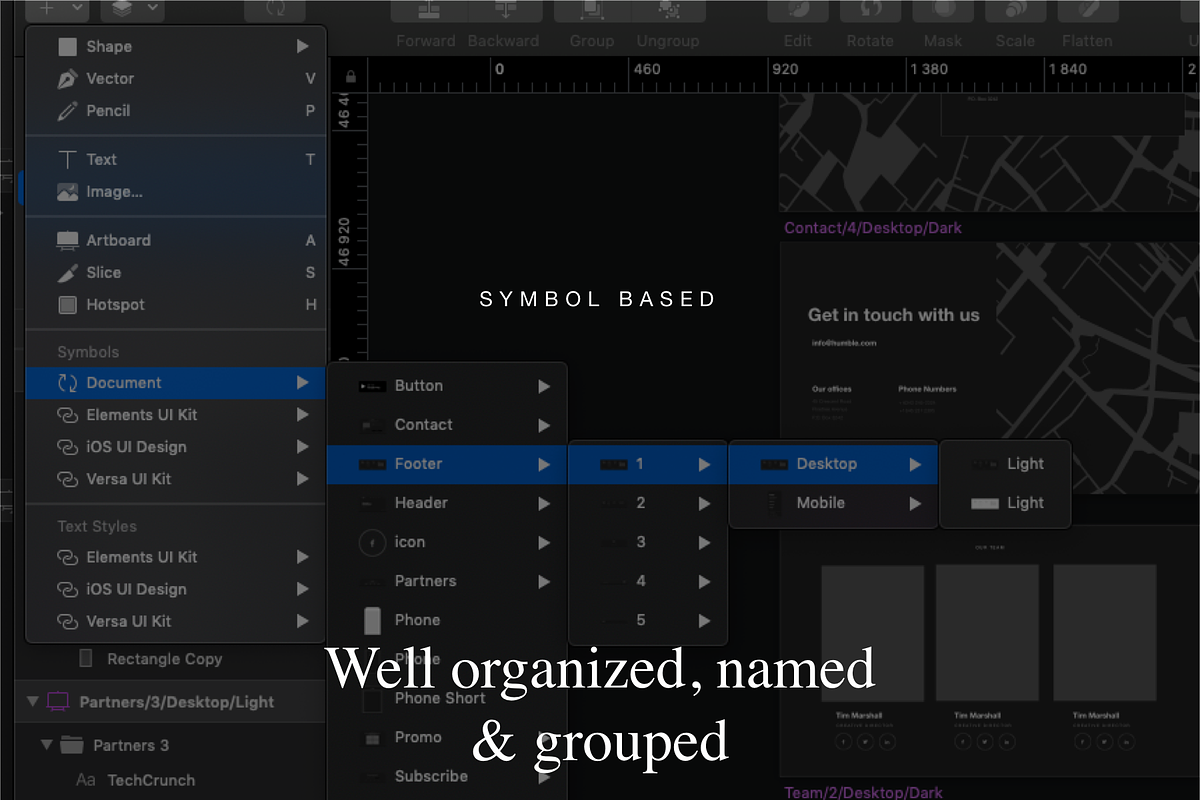This screenshot has width=1200, height=800.
Task: Insert the Light footer with dark thumbnail
Action: tap(1005, 464)
